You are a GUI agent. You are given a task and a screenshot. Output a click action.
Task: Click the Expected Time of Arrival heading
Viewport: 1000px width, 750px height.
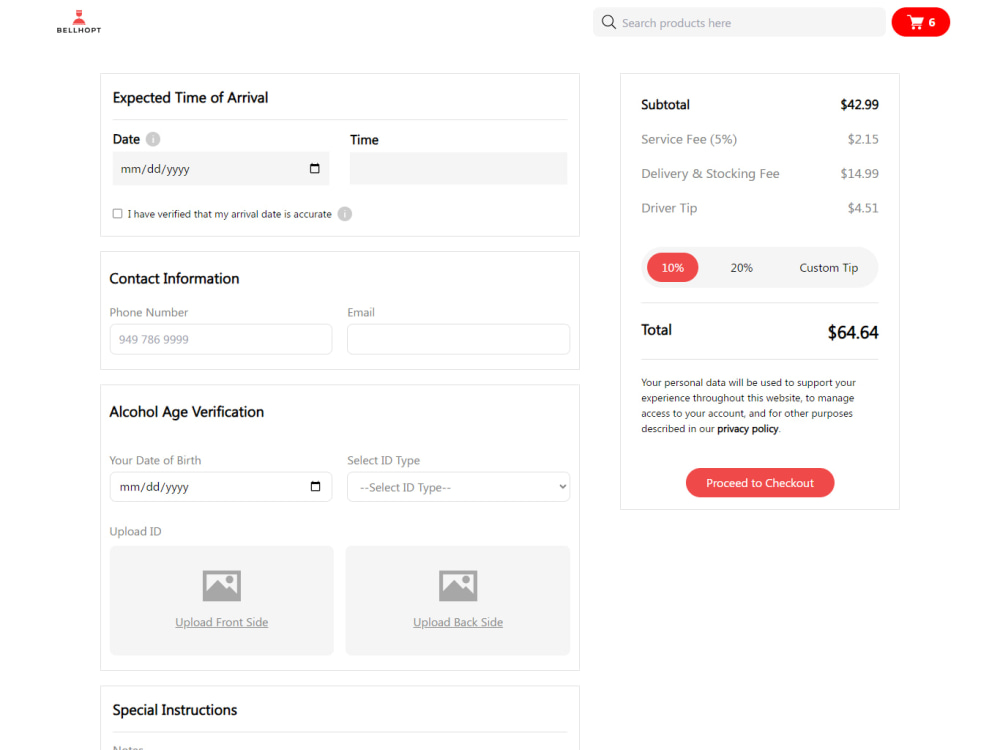189,97
